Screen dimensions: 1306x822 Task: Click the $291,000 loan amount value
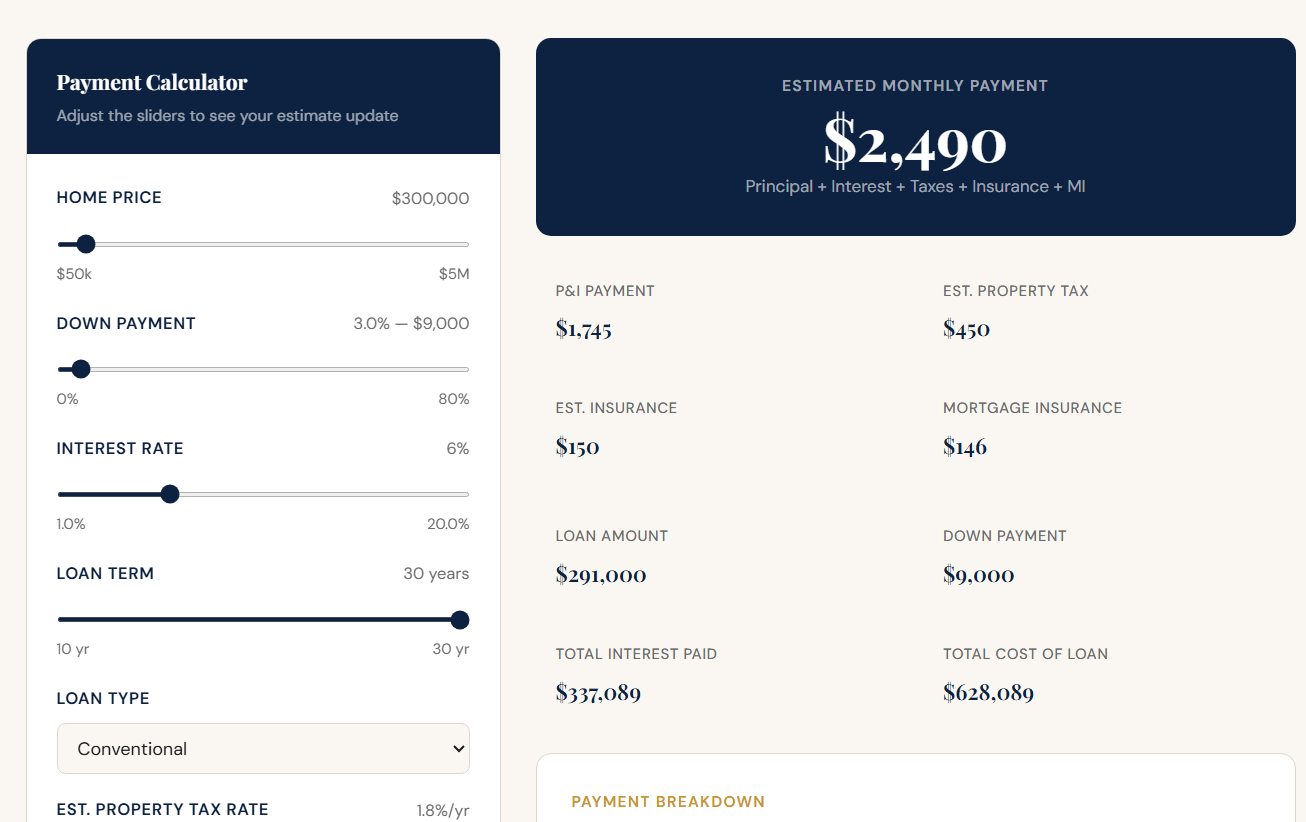coord(601,575)
